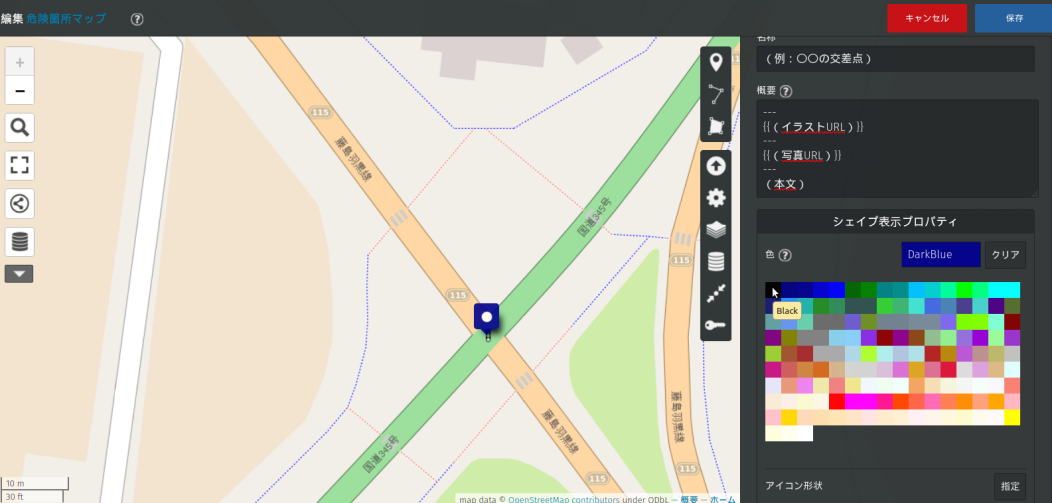
Task: Click the red キャンセル button
Action: click(926, 18)
